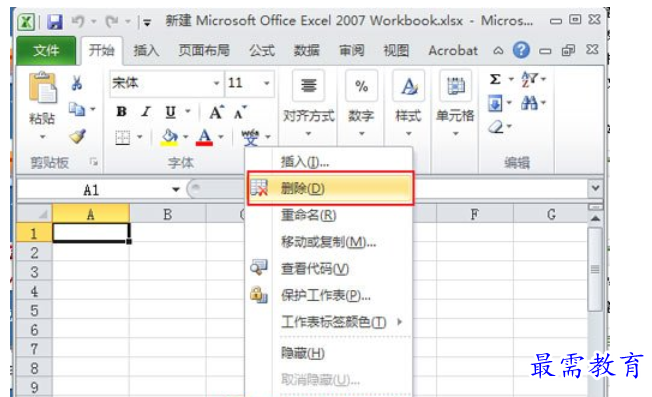The height and width of the screenshot is (397, 652).
Task: Apply the red font color A
Action: [x=204, y=137]
